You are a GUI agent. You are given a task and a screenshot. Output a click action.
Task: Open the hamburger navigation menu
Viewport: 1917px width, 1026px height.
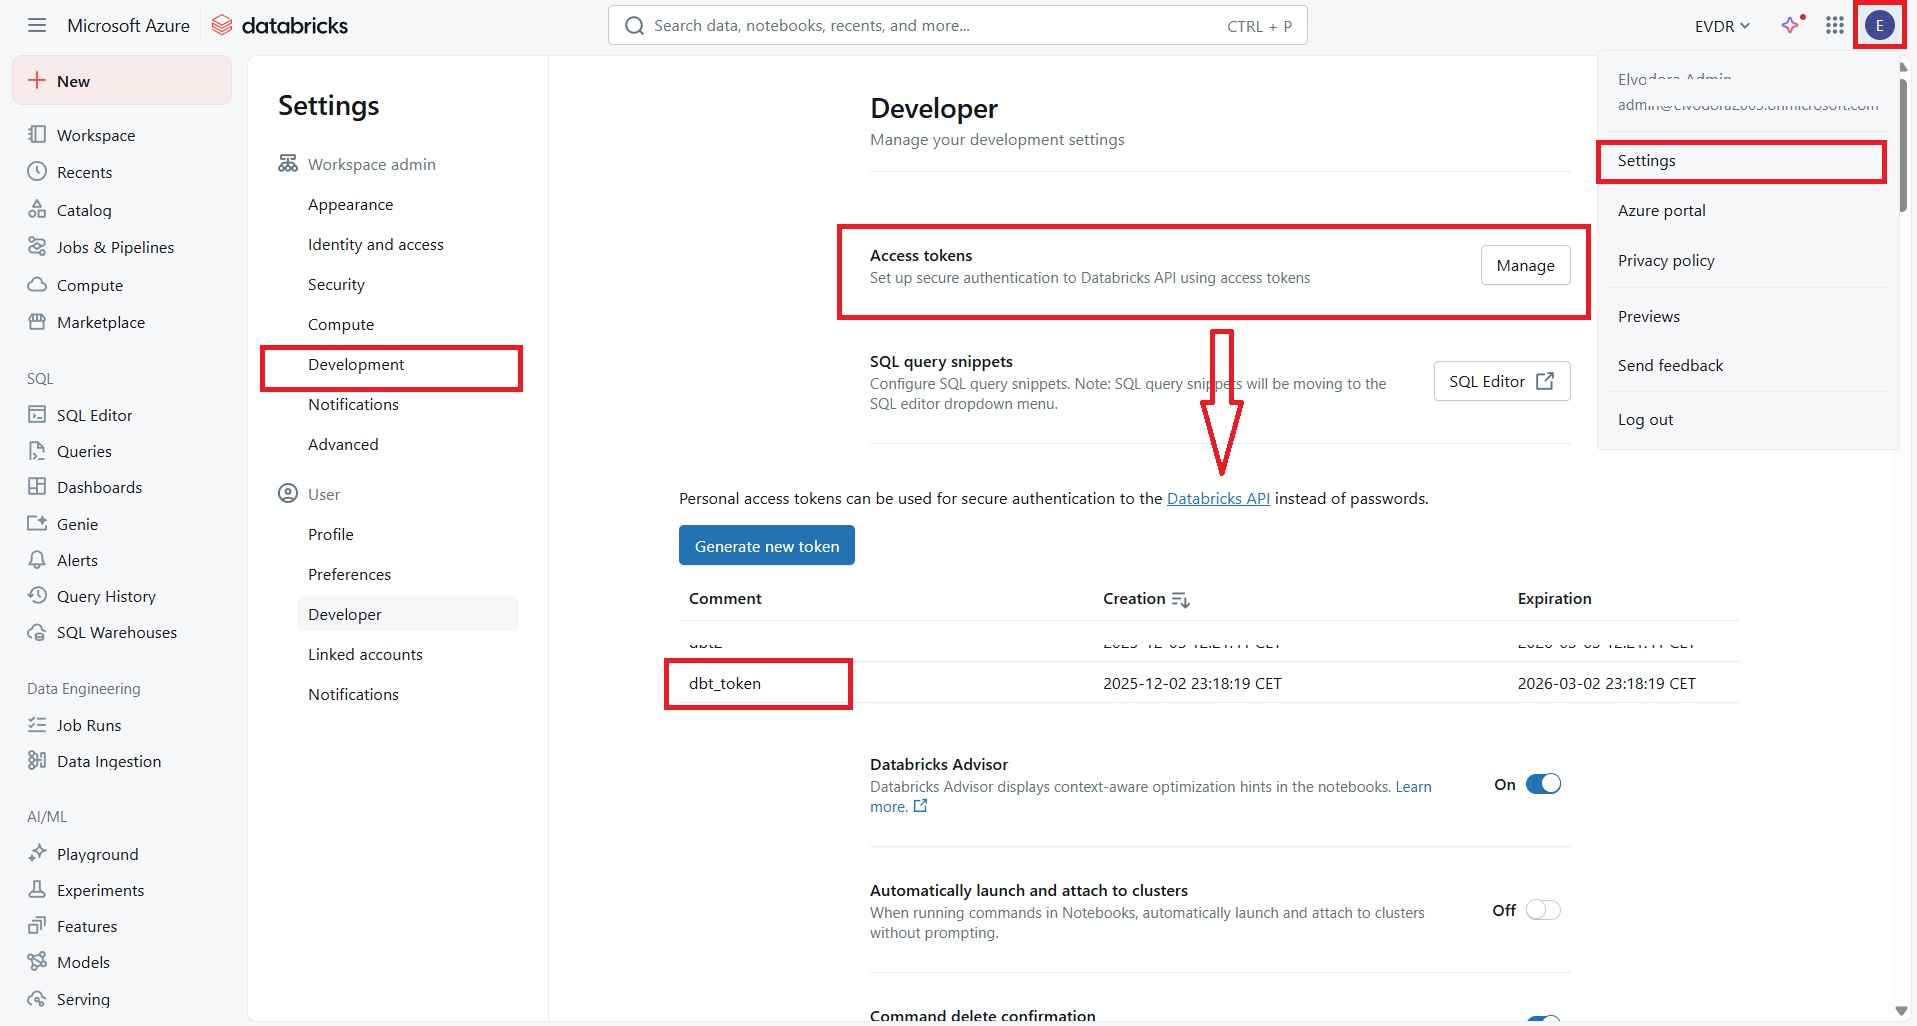click(x=37, y=25)
